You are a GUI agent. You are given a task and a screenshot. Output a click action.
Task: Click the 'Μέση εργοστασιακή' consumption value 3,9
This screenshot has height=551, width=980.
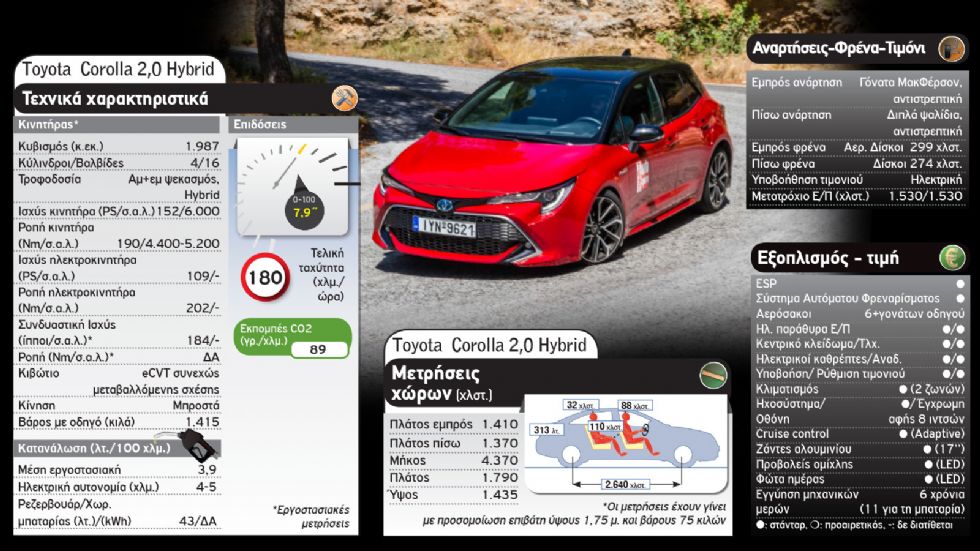pos(207,469)
